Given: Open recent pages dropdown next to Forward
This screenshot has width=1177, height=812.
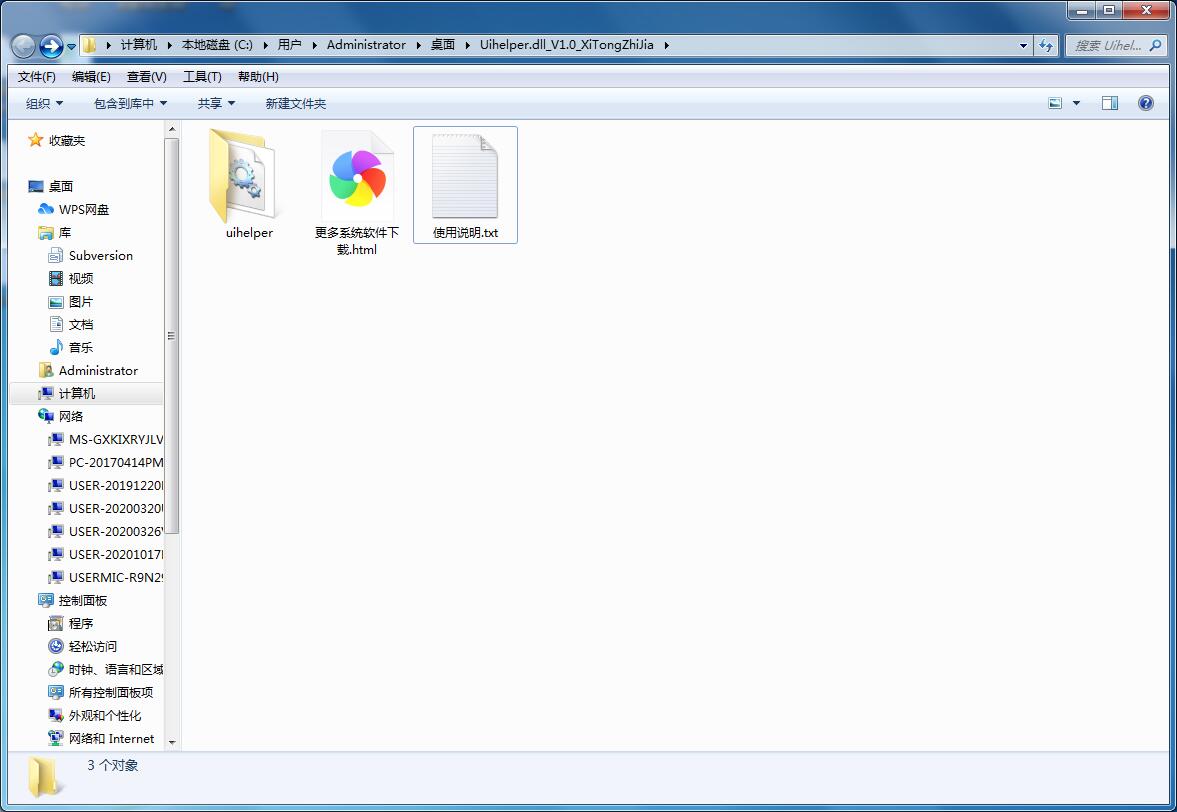Looking at the screenshot, I should 71,47.
